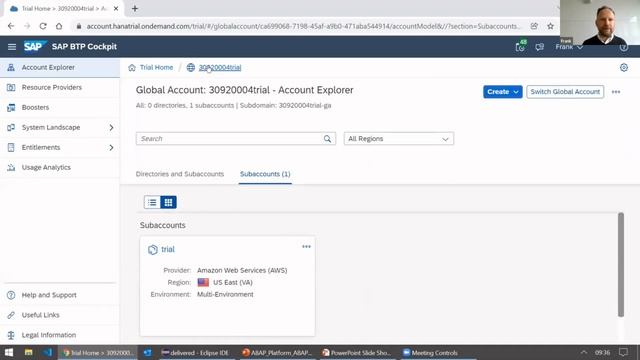Open the All Regions dropdown
The width and height of the screenshot is (640, 360).
click(398, 139)
